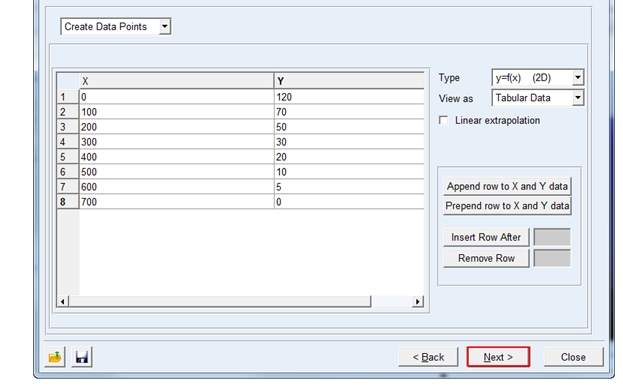This screenshot has width=623, height=388.
Task: Go Back to previous step
Action: point(428,357)
